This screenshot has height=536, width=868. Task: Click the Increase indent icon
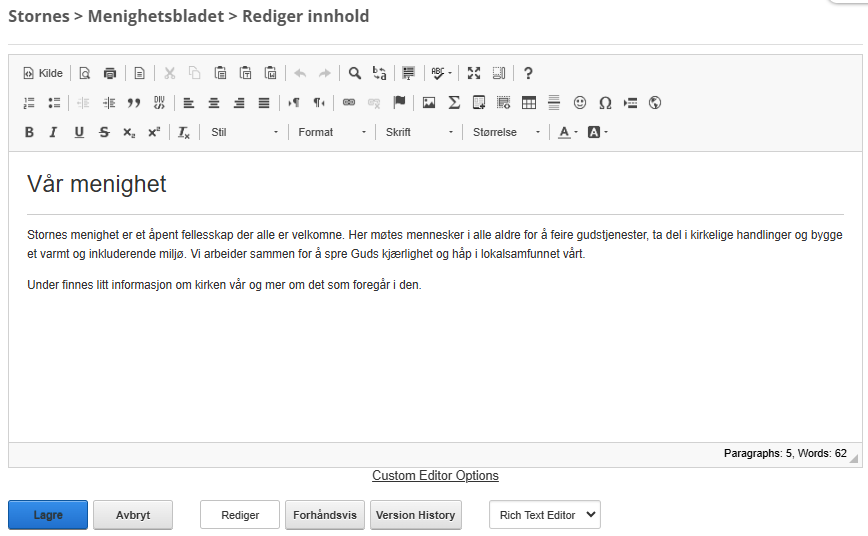click(x=108, y=103)
